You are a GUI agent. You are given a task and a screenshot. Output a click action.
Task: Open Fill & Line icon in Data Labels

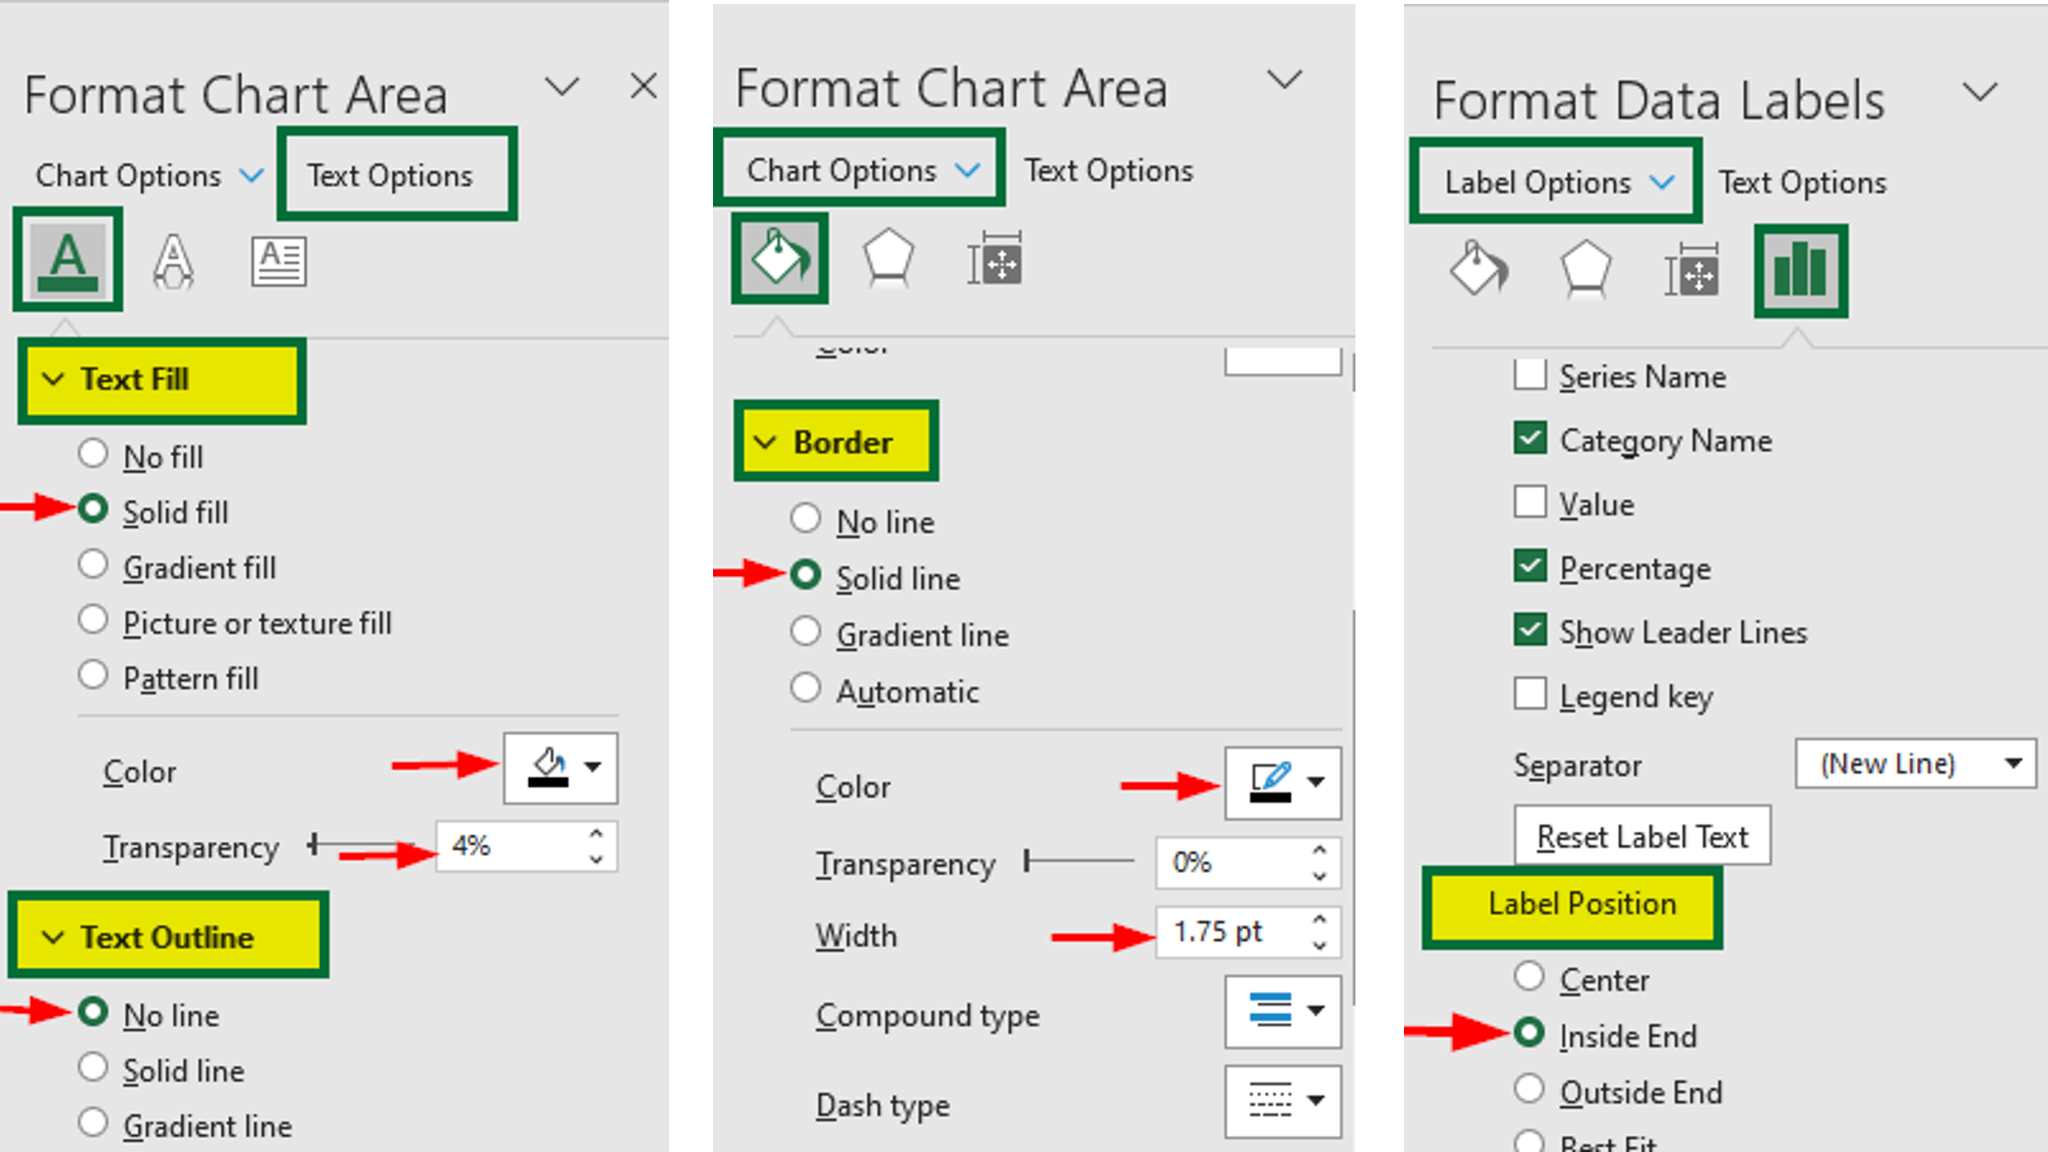tap(1478, 269)
